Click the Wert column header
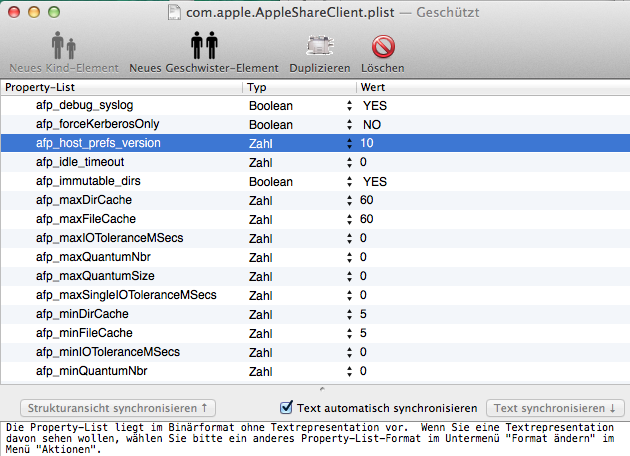Image resolution: width=630 pixels, height=456 pixels. coord(493,87)
